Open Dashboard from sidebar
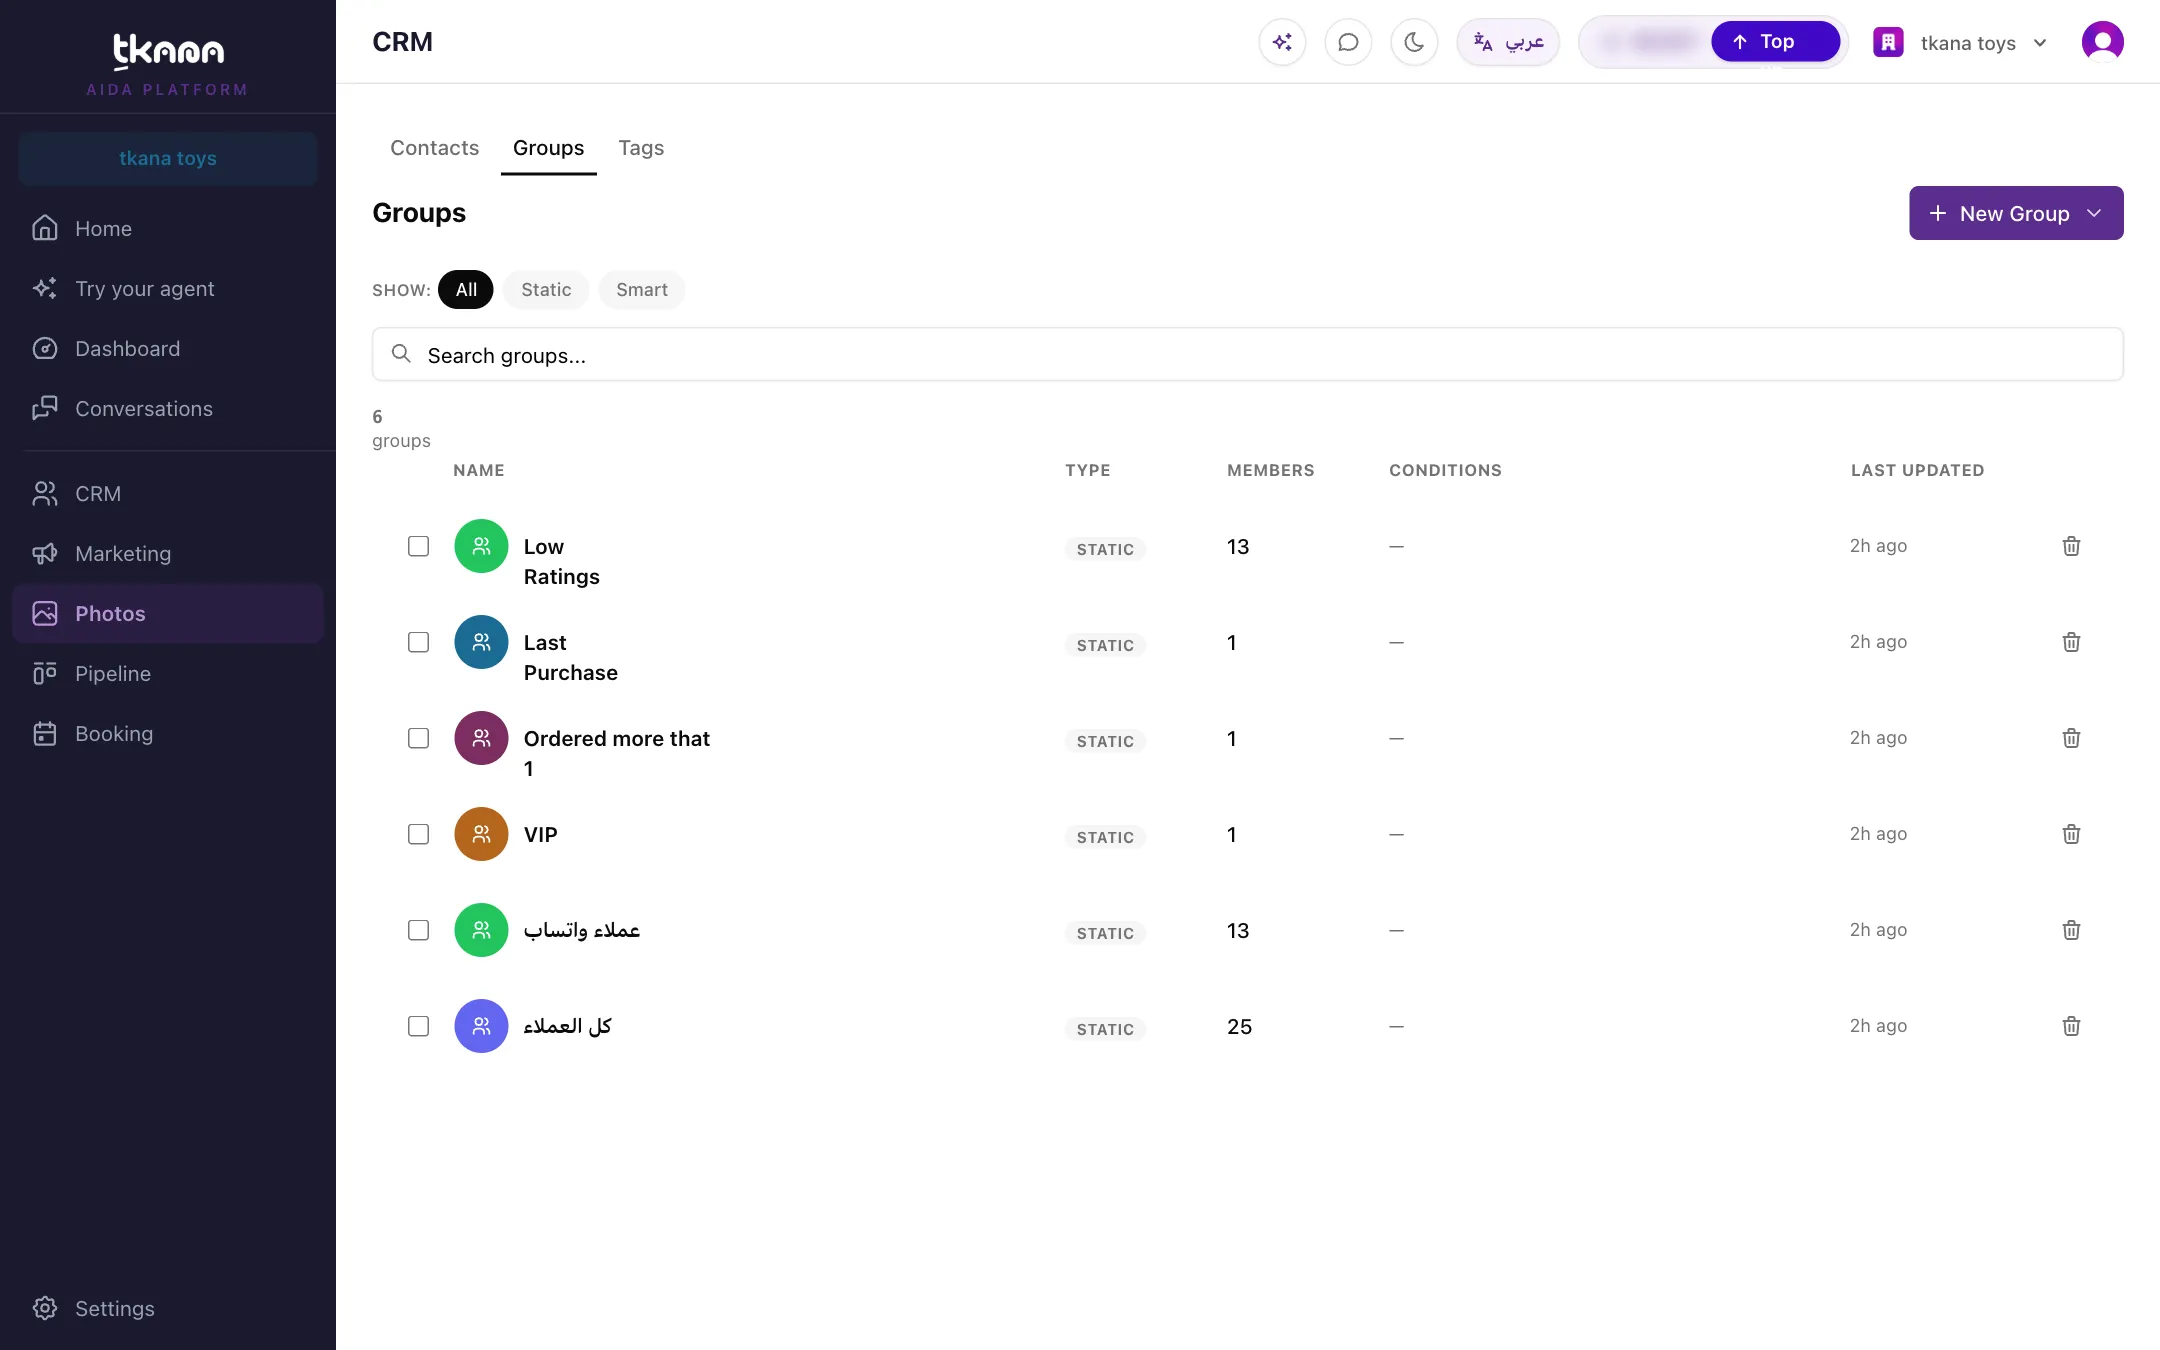Screen dimensions: 2160x1350 [x=168, y=349]
